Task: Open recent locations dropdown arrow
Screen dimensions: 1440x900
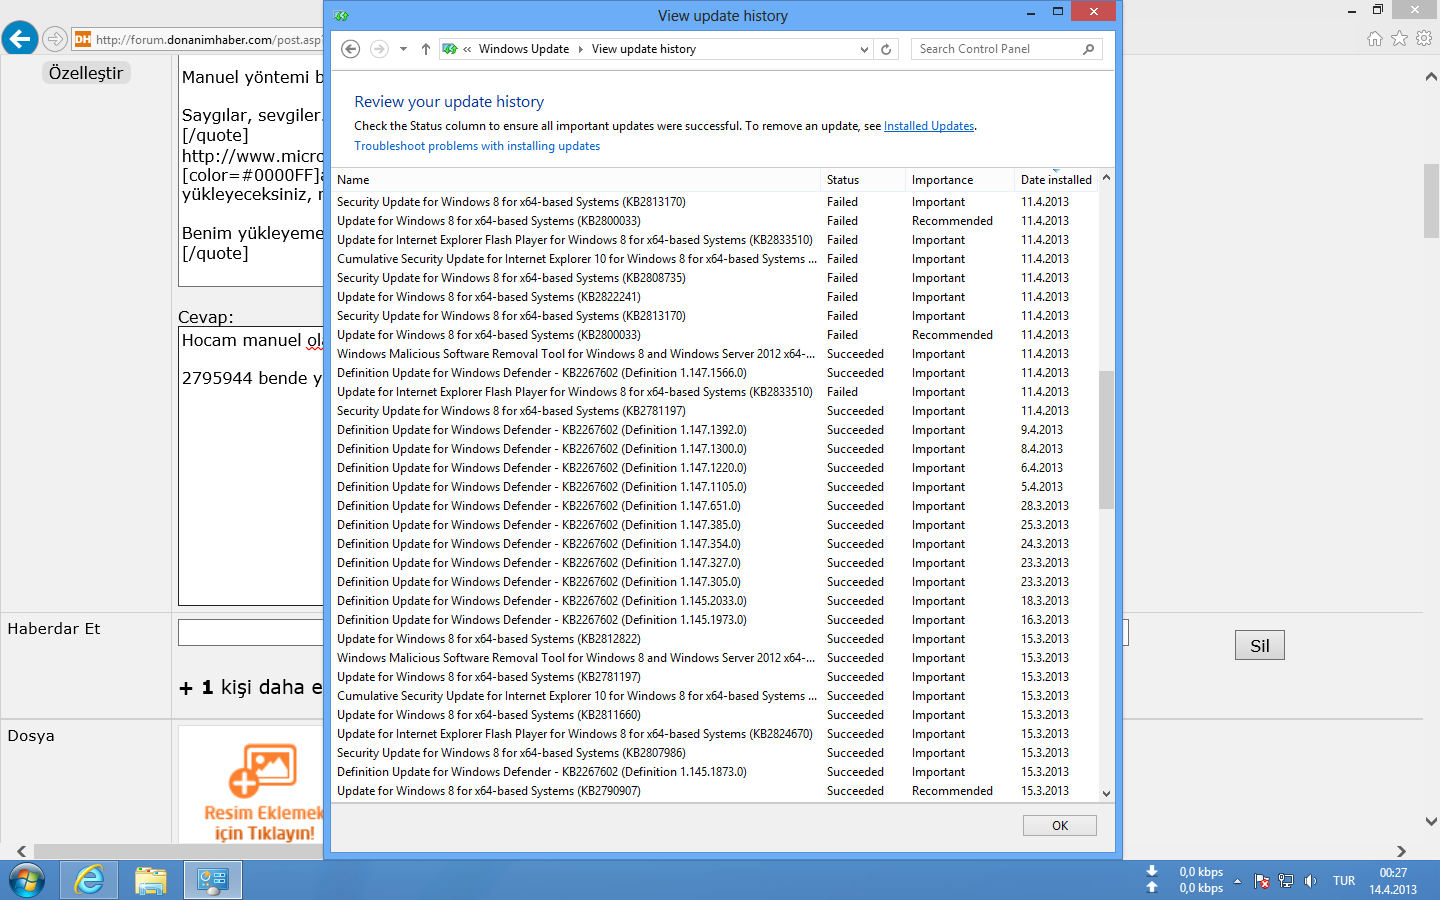Action: tap(403, 49)
